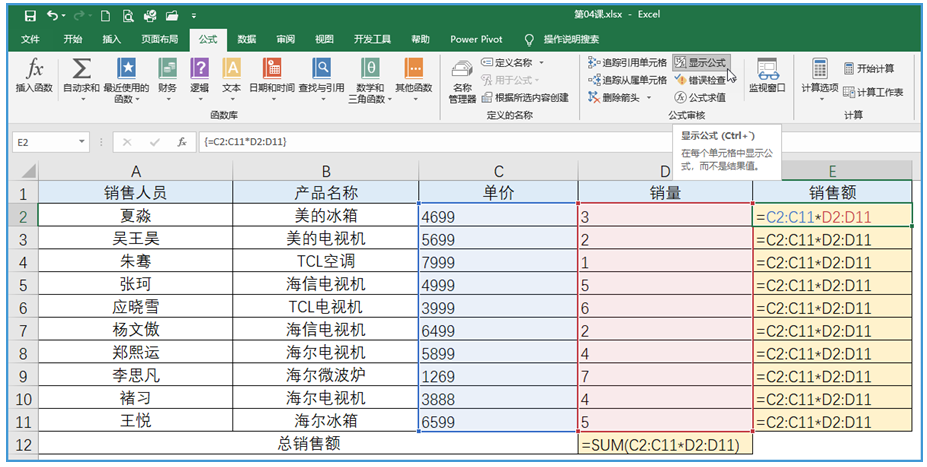Switch to the Data (数据) tab

point(246,39)
